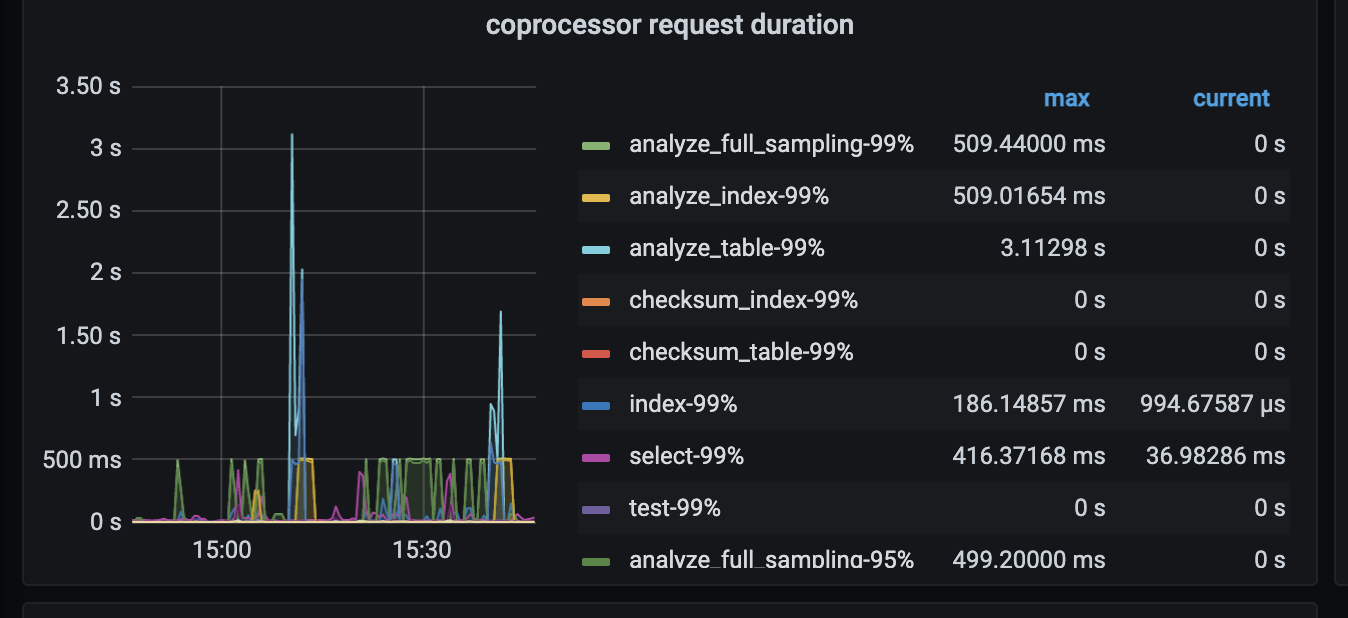Open color picker for analyze_table-99% series

click(x=596, y=249)
